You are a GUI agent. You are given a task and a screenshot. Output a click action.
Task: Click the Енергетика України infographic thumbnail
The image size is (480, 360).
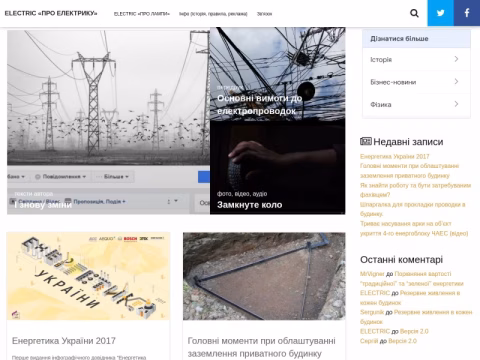coord(88,276)
